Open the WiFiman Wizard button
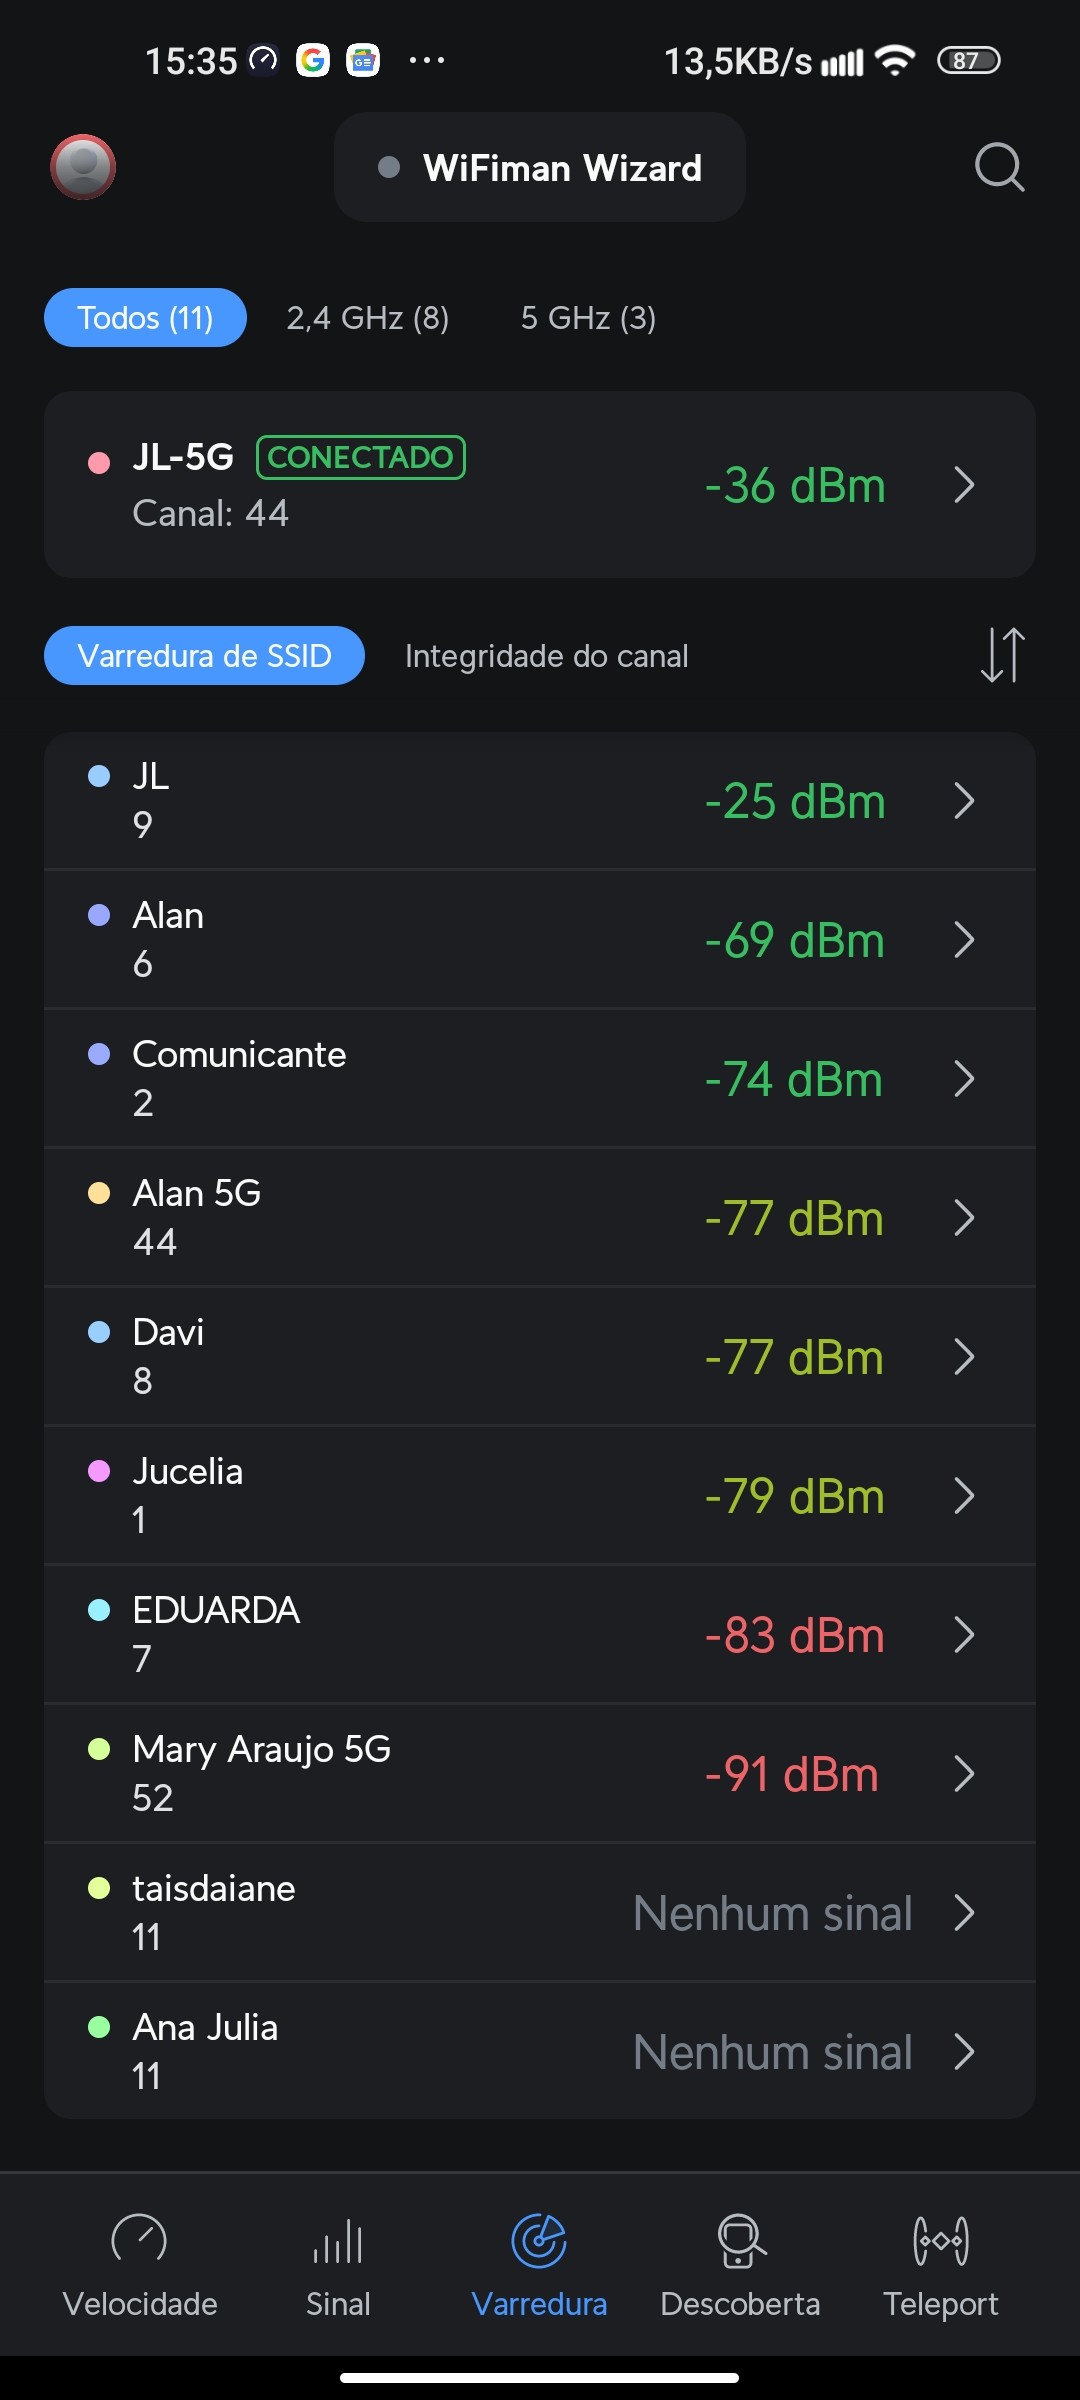This screenshot has width=1080, height=2400. coord(540,167)
